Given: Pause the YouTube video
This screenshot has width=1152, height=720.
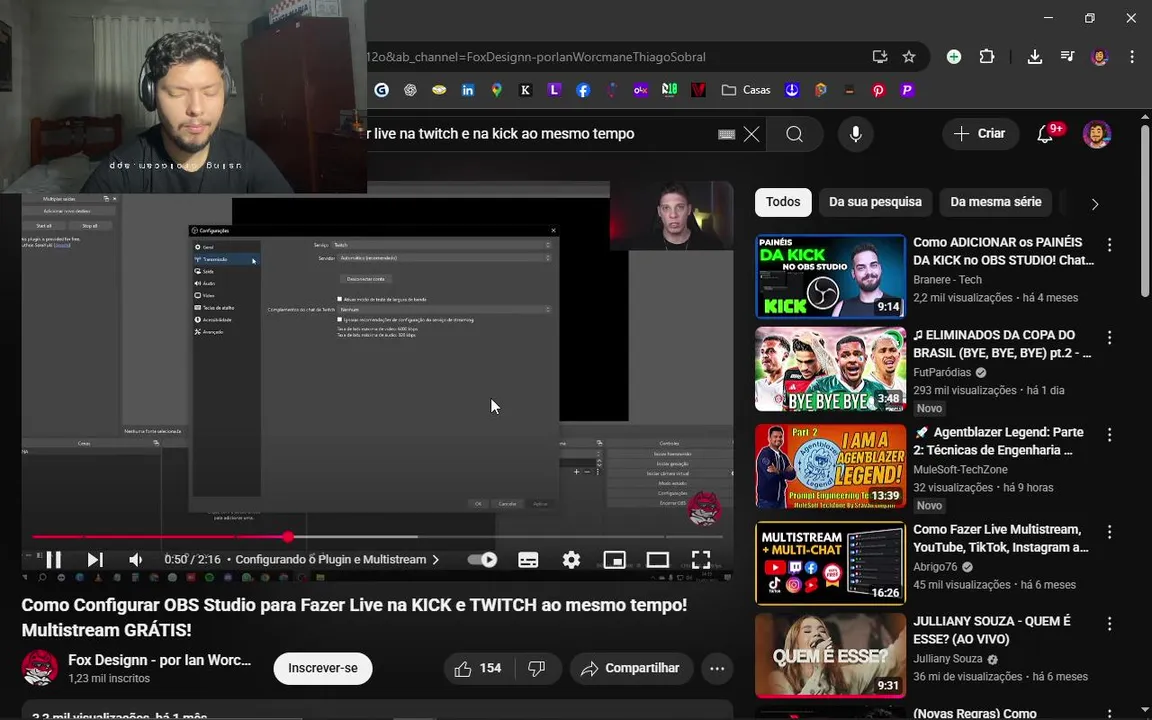Looking at the screenshot, I should point(54,560).
